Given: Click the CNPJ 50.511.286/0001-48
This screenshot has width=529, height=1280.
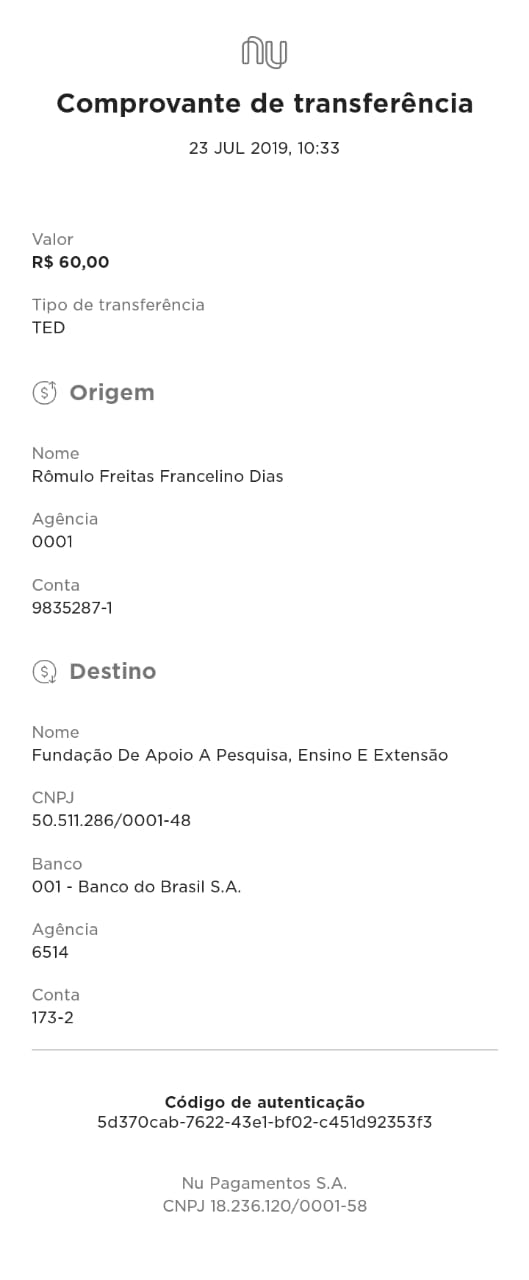Looking at the screenshot, I should pyautogui.click(x=111, y=821).
